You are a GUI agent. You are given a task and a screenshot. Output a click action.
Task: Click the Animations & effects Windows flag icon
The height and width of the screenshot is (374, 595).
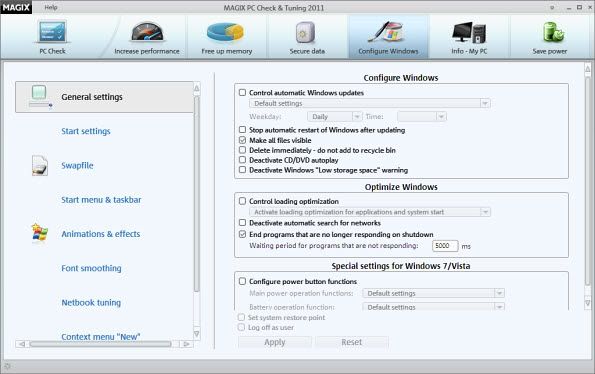39,233
